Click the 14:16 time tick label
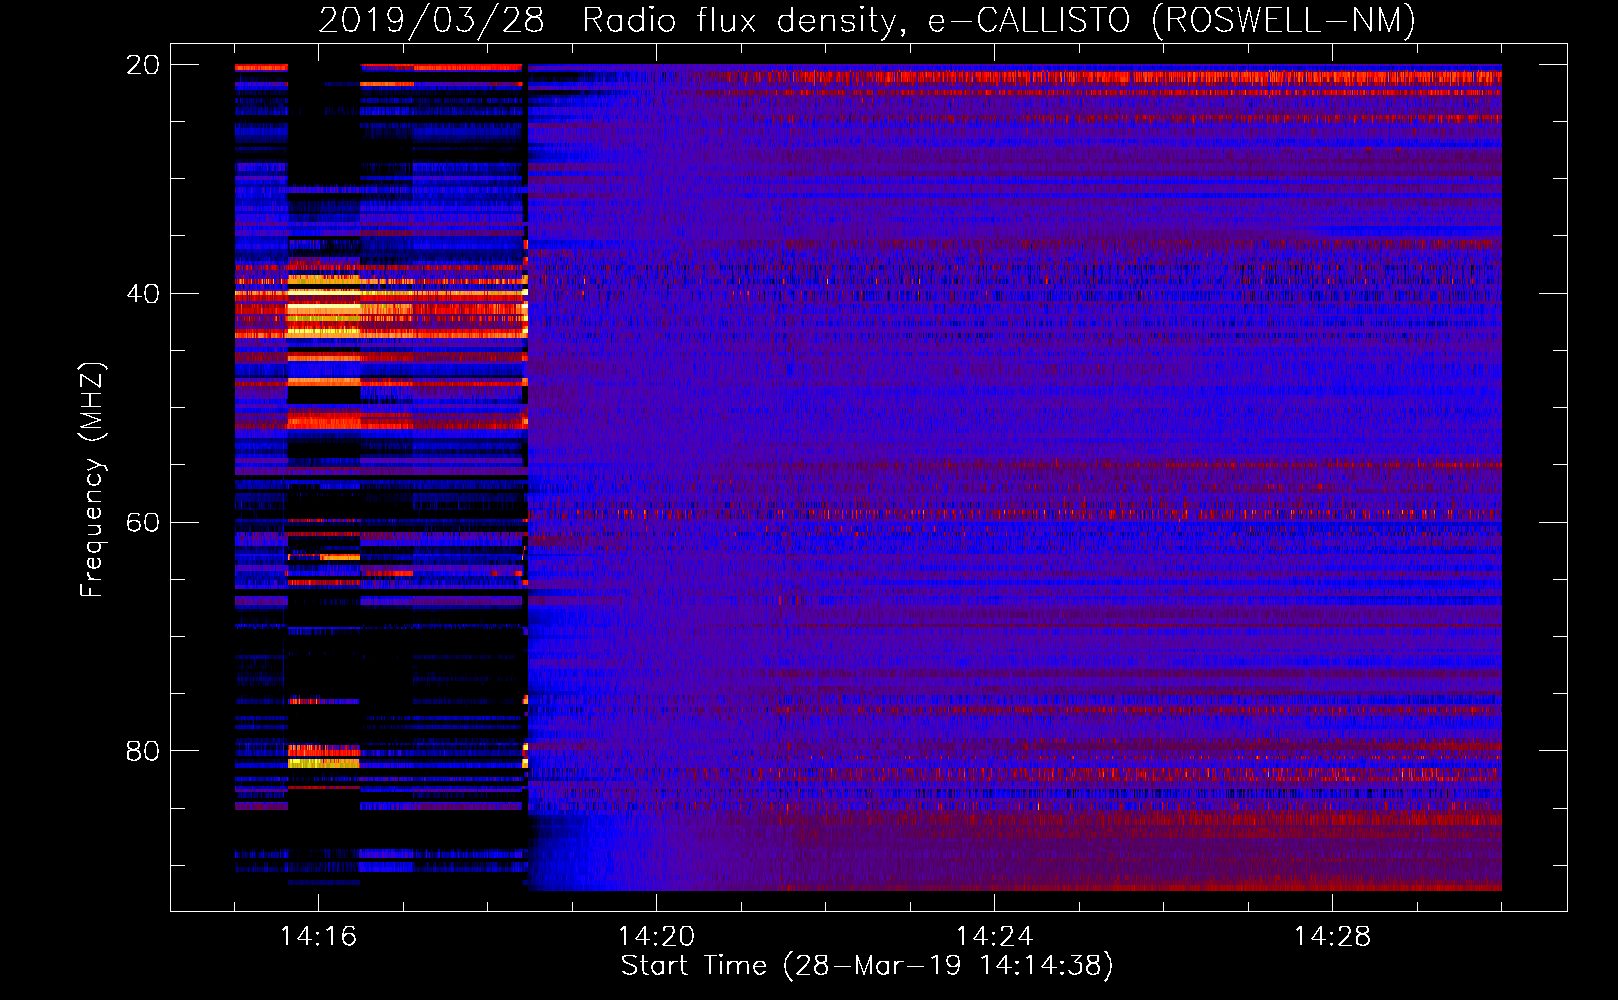 [x=318, y=936]
